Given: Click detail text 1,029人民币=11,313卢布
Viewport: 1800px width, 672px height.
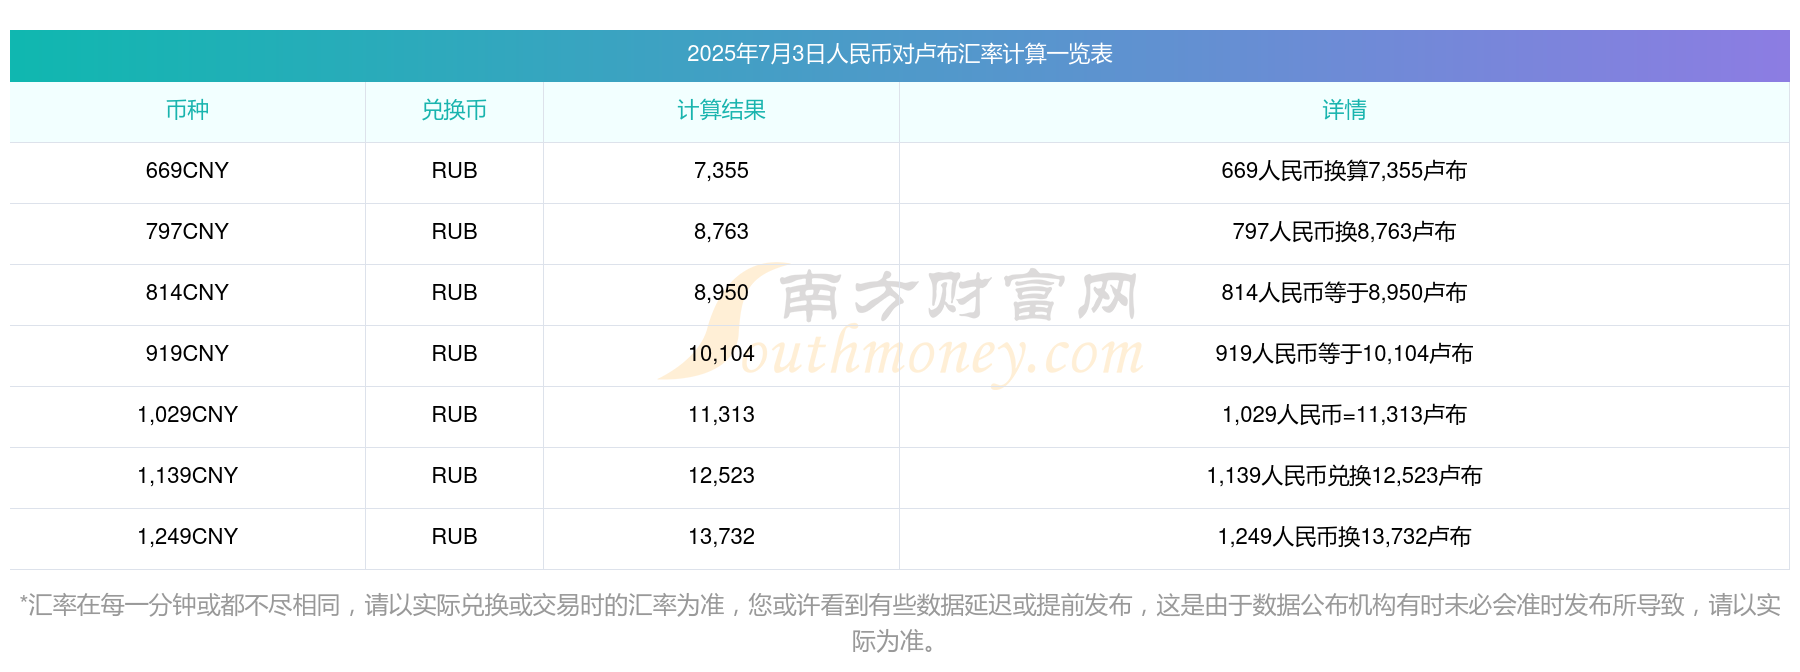Looking at the screenshot, I should [1344, 415].
